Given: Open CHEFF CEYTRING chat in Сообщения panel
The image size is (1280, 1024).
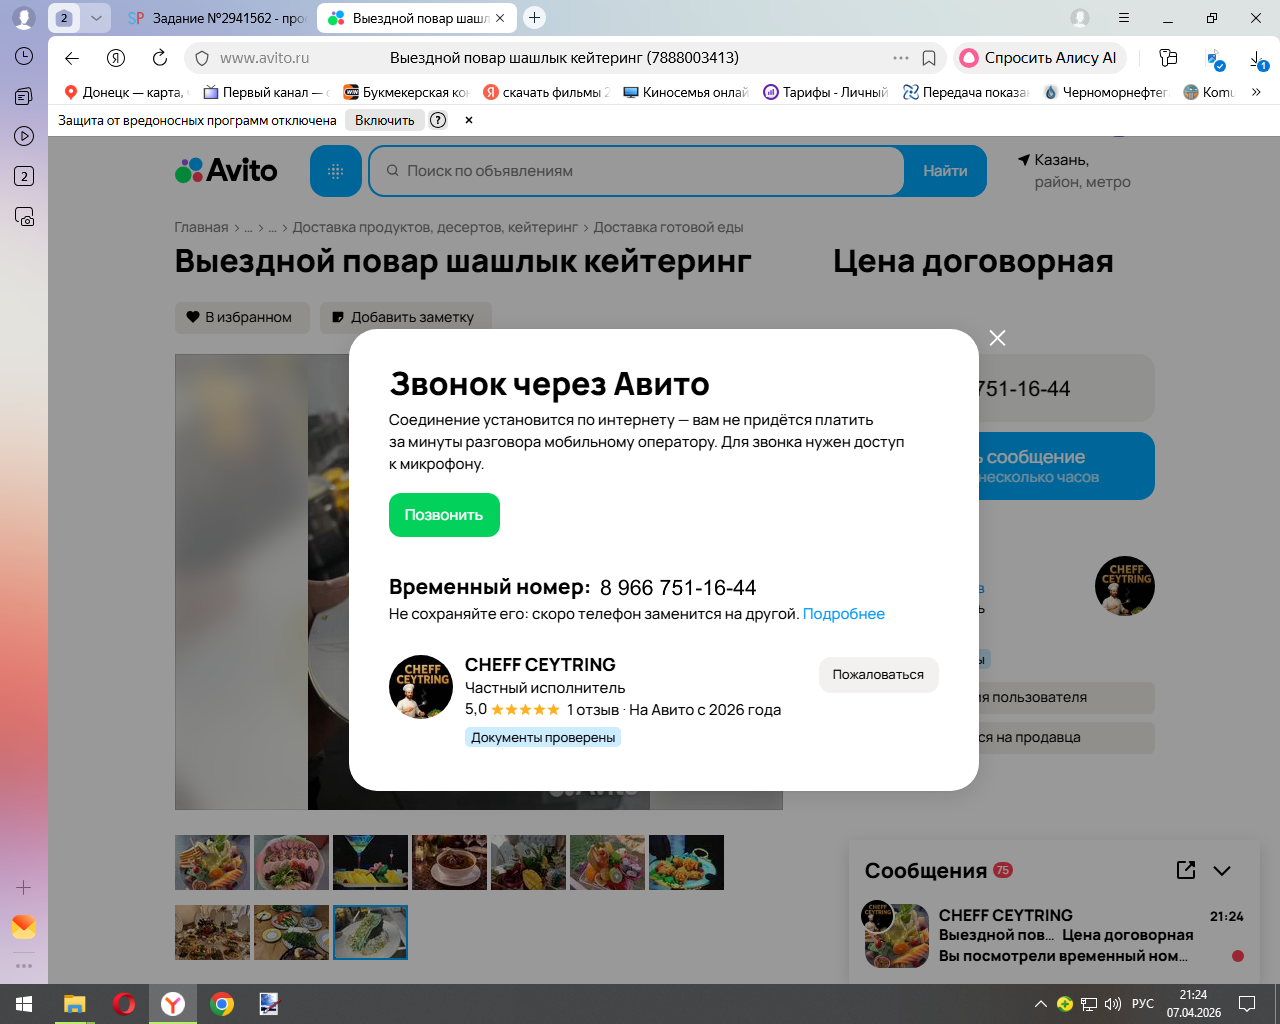Looking at the screenshot, I should [1052, 935].
